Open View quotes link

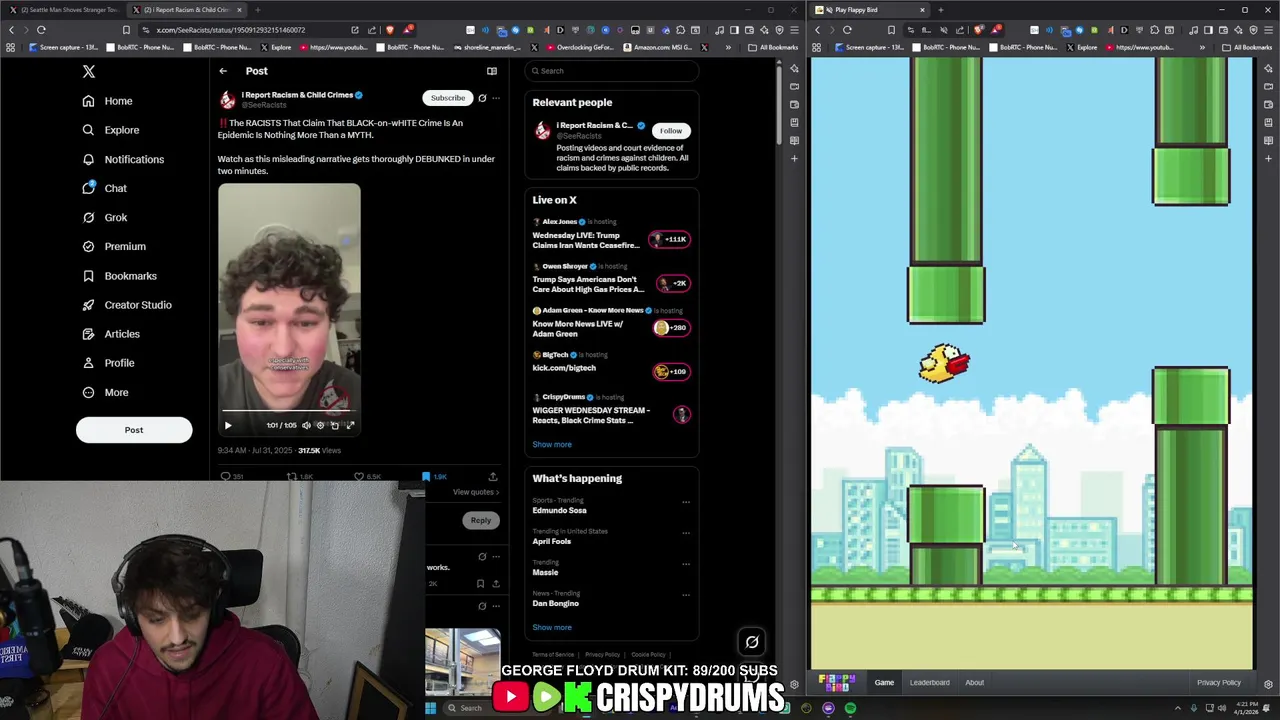476,492
